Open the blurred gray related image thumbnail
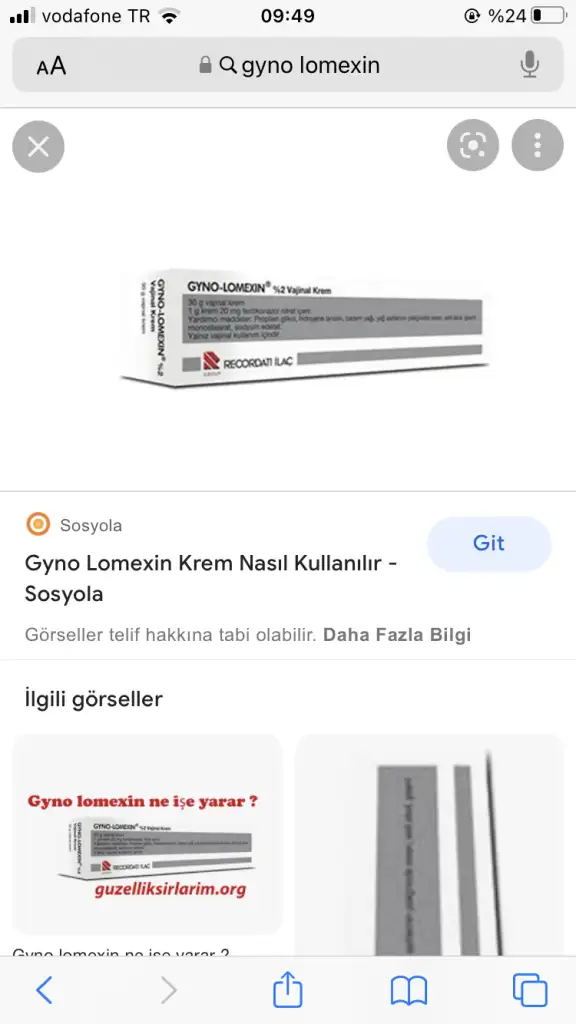576x1024 pixels. pos(428,846)
